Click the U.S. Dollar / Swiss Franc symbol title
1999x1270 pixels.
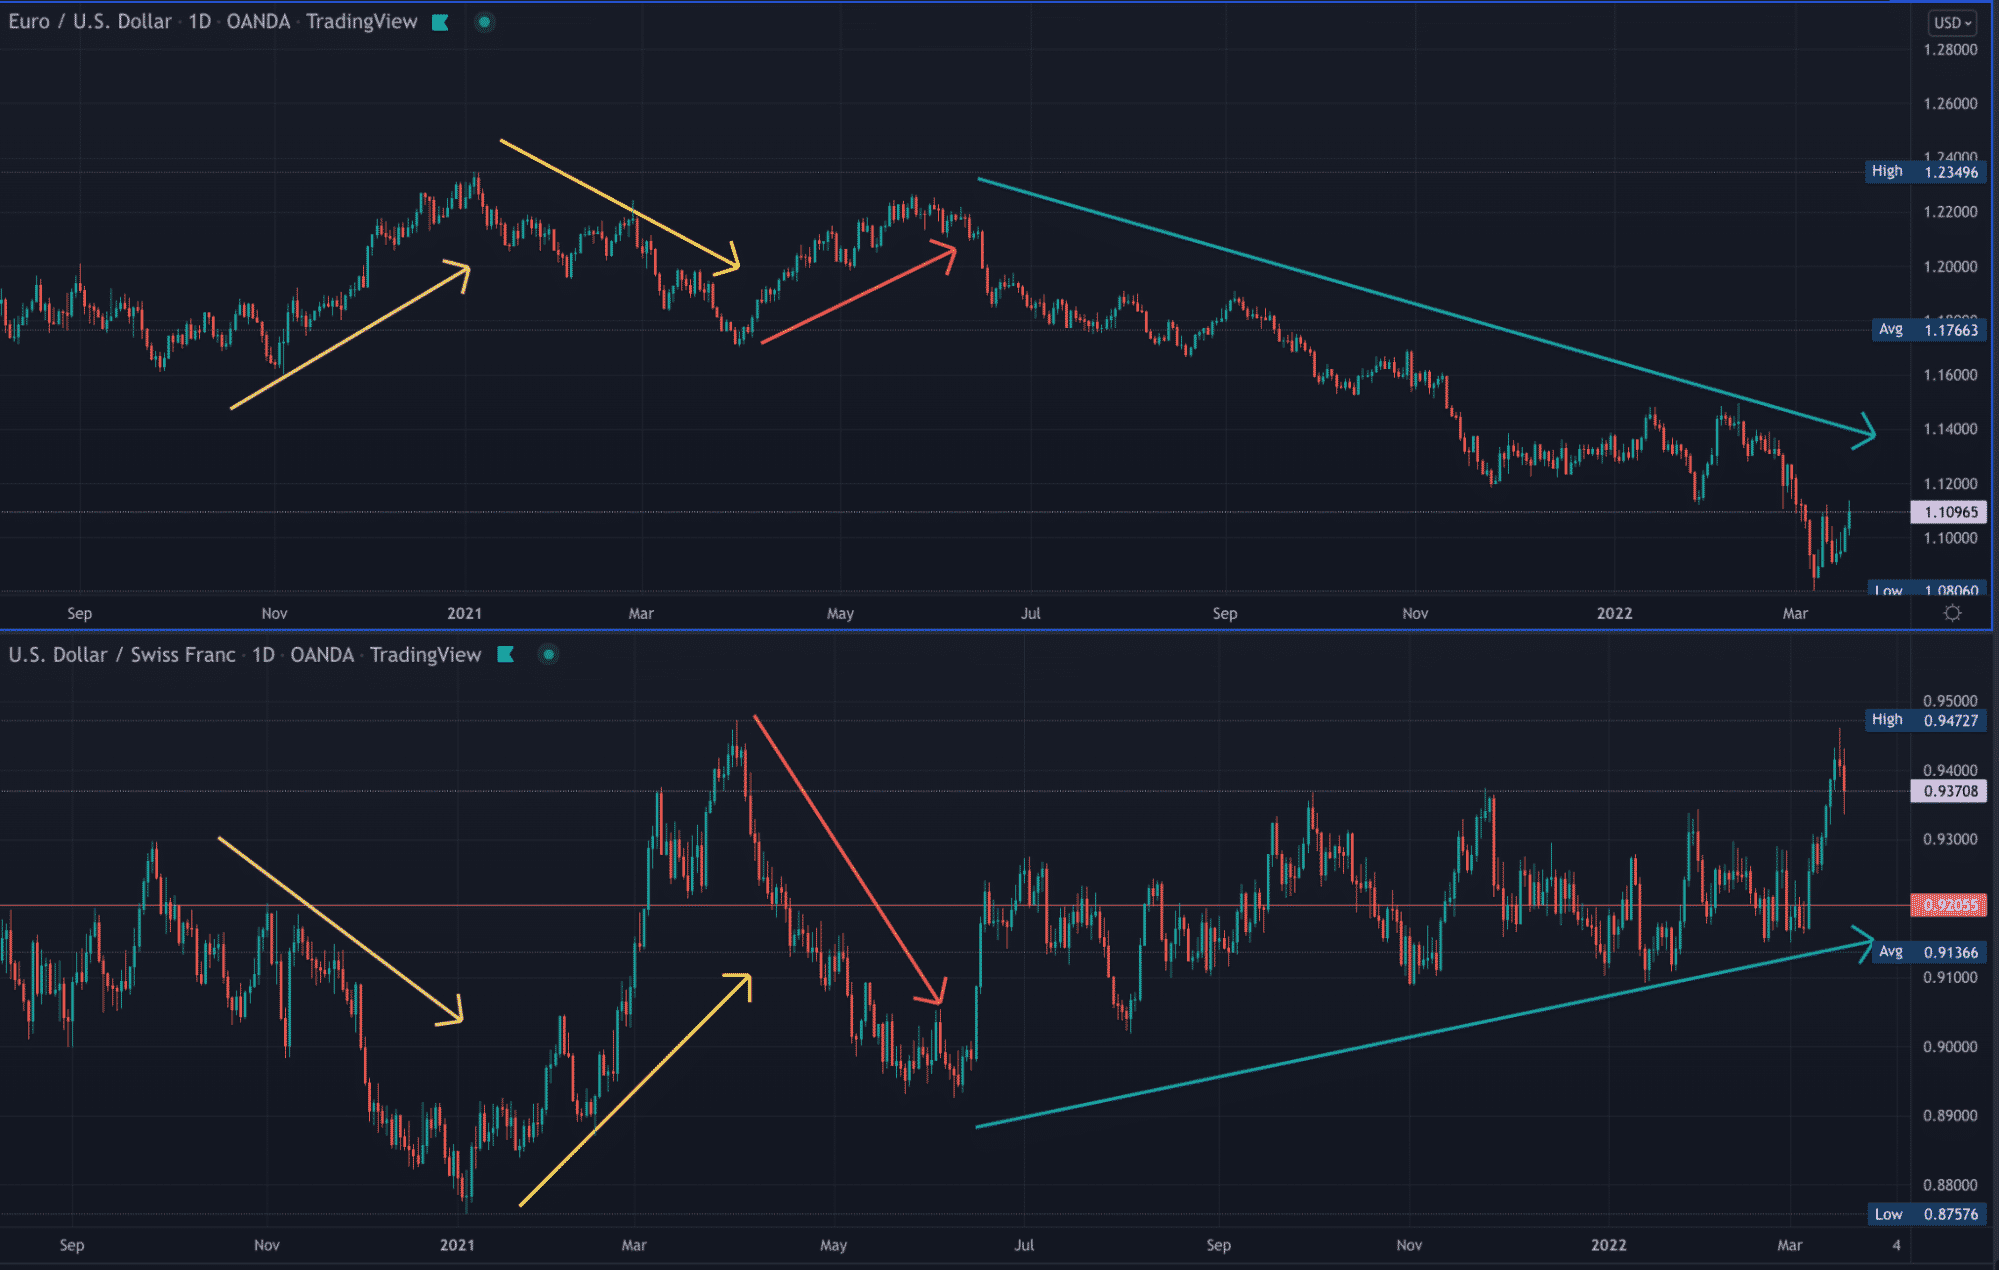122,655
